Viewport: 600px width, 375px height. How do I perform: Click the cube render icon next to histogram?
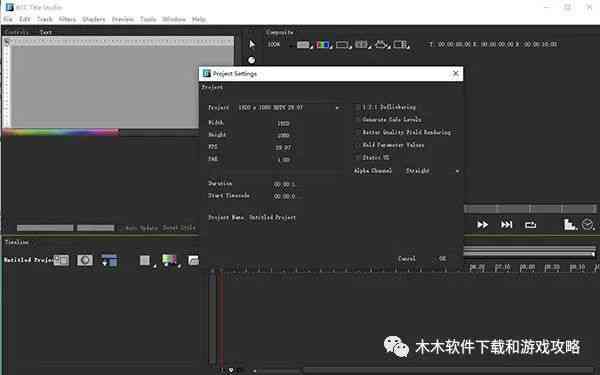coord(588,225)
